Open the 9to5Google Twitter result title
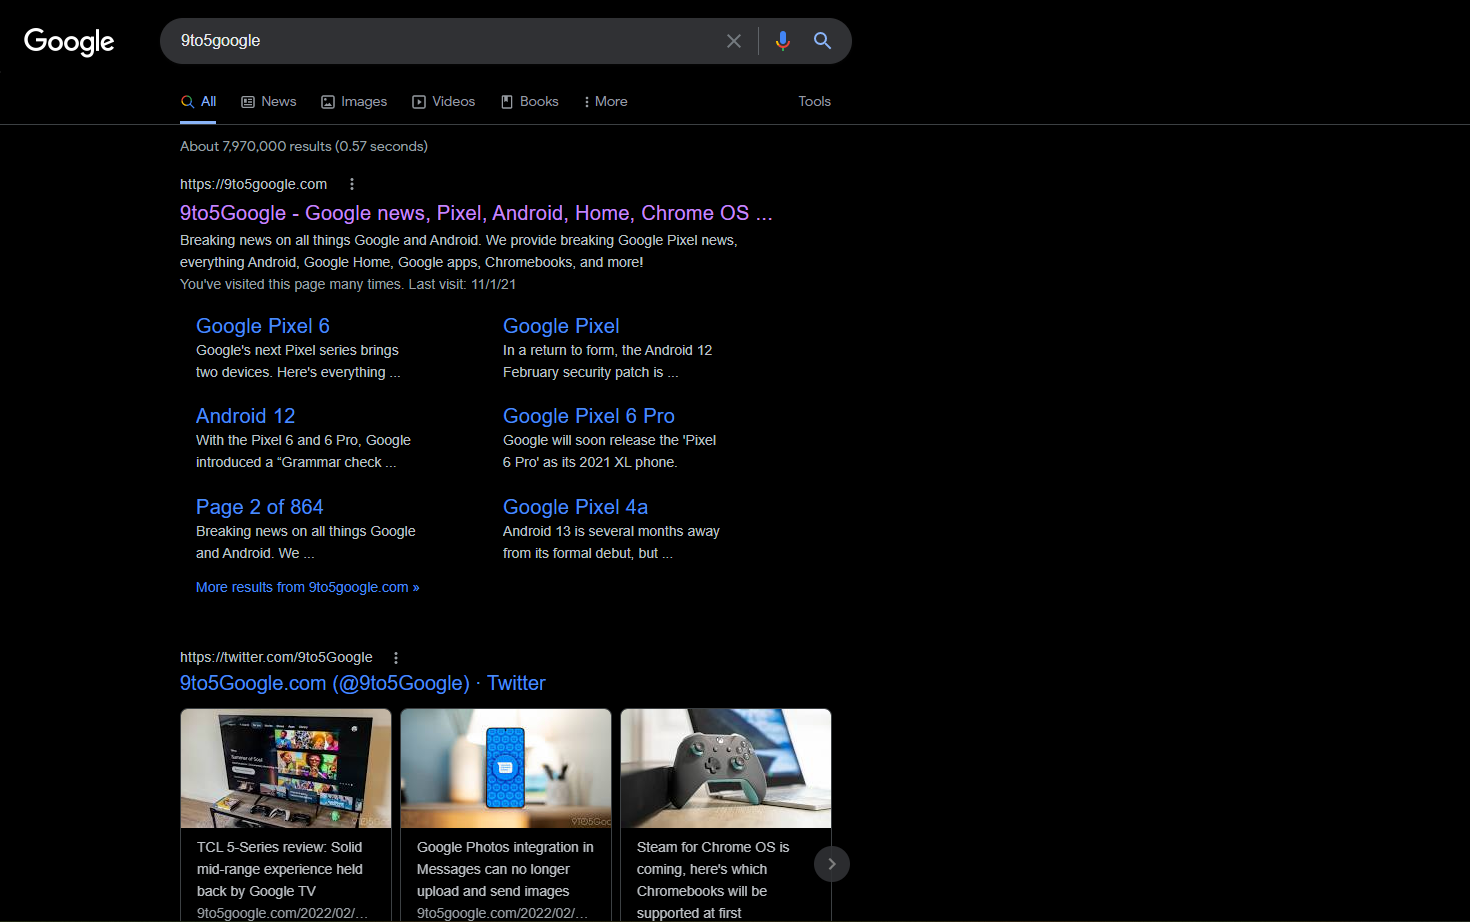Image resolution: width=1470 pixels, height=922 pixels. tap(363, 683)
